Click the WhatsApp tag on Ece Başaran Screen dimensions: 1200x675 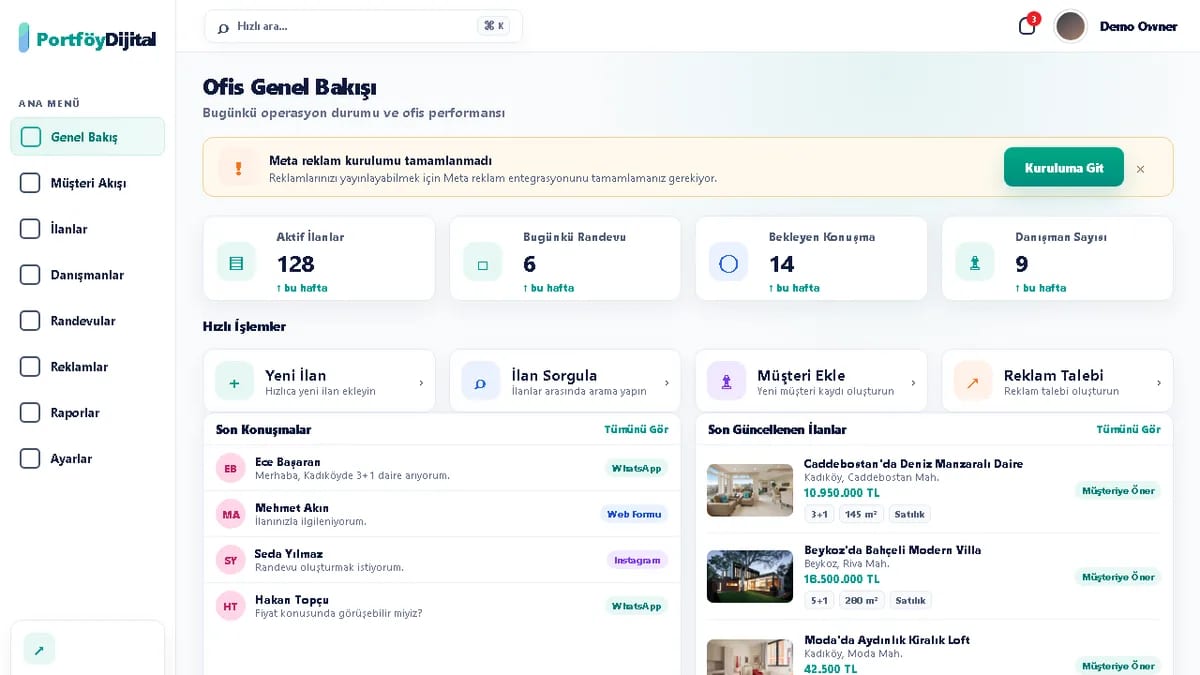click(636, 468)
